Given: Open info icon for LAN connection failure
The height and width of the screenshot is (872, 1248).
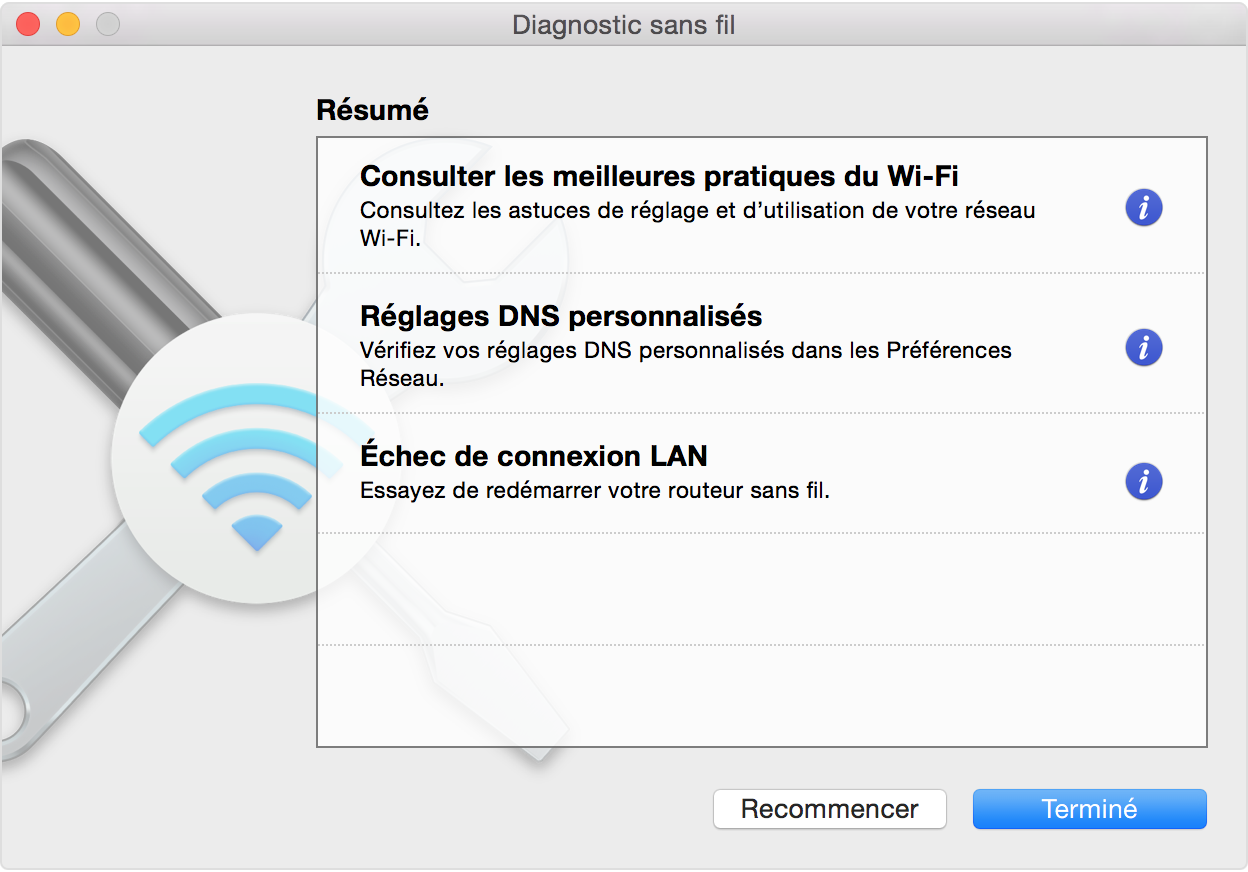Looking at the screenshot, I should [1143, 481].
